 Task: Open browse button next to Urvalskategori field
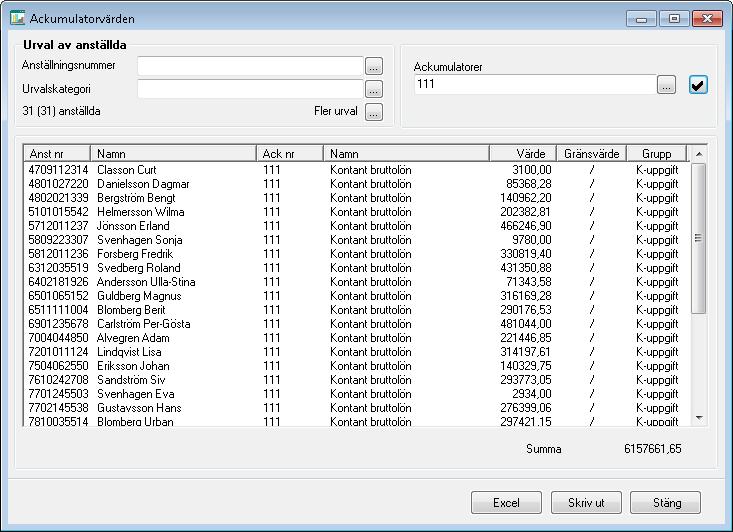click(374, 89)
